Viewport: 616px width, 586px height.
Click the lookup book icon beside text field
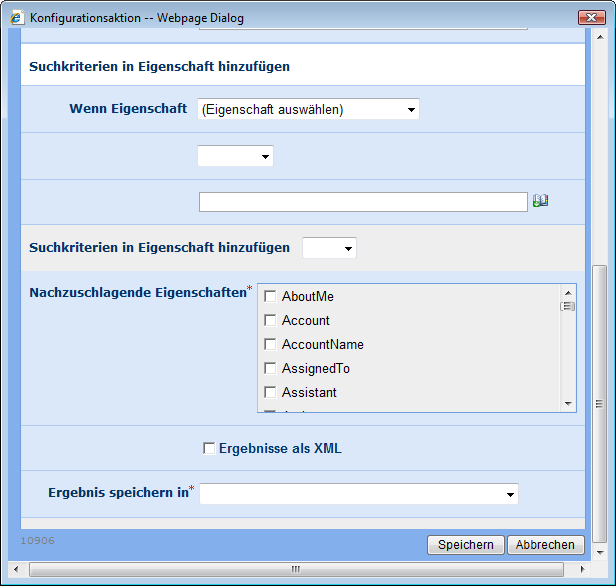(540, 201)
